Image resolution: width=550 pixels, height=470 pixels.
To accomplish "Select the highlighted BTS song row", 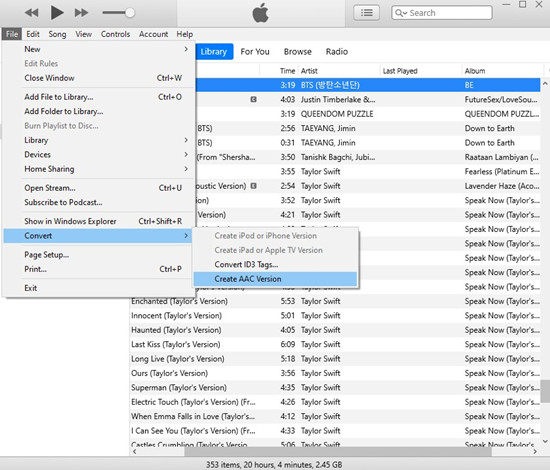I will 368,85.
